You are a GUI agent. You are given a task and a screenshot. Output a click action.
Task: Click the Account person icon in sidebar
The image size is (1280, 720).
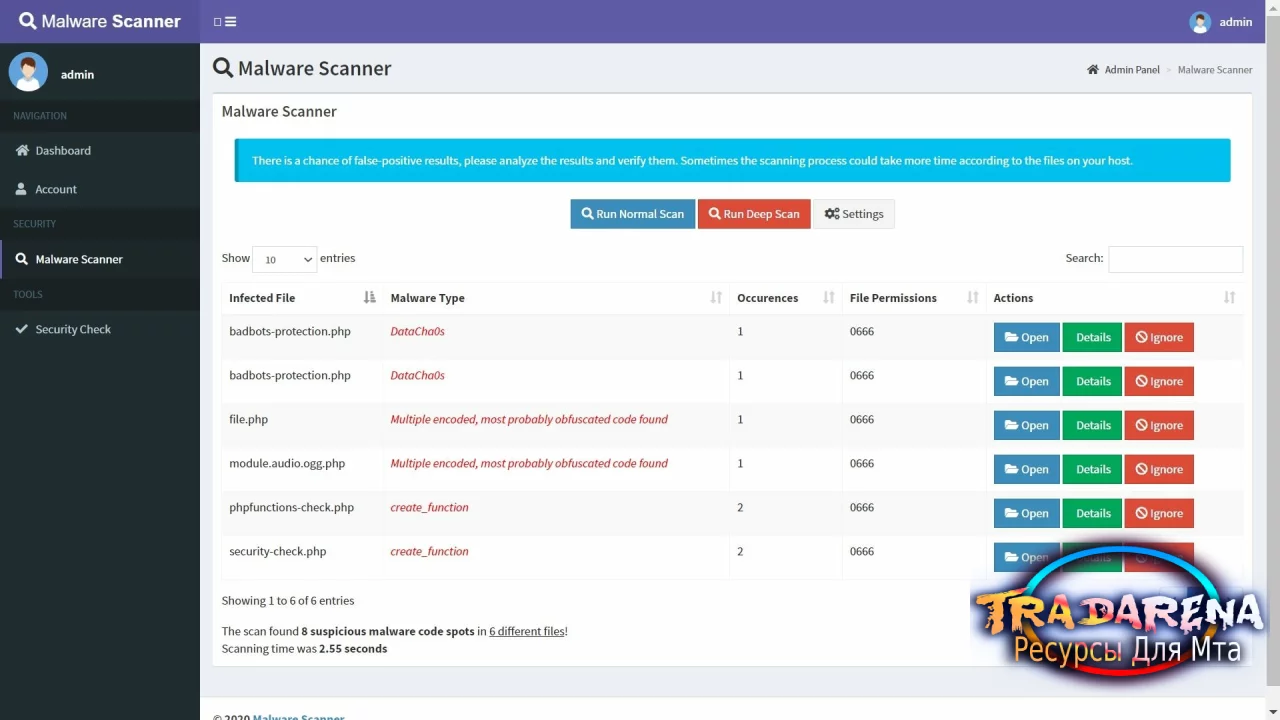click(22, 189)
